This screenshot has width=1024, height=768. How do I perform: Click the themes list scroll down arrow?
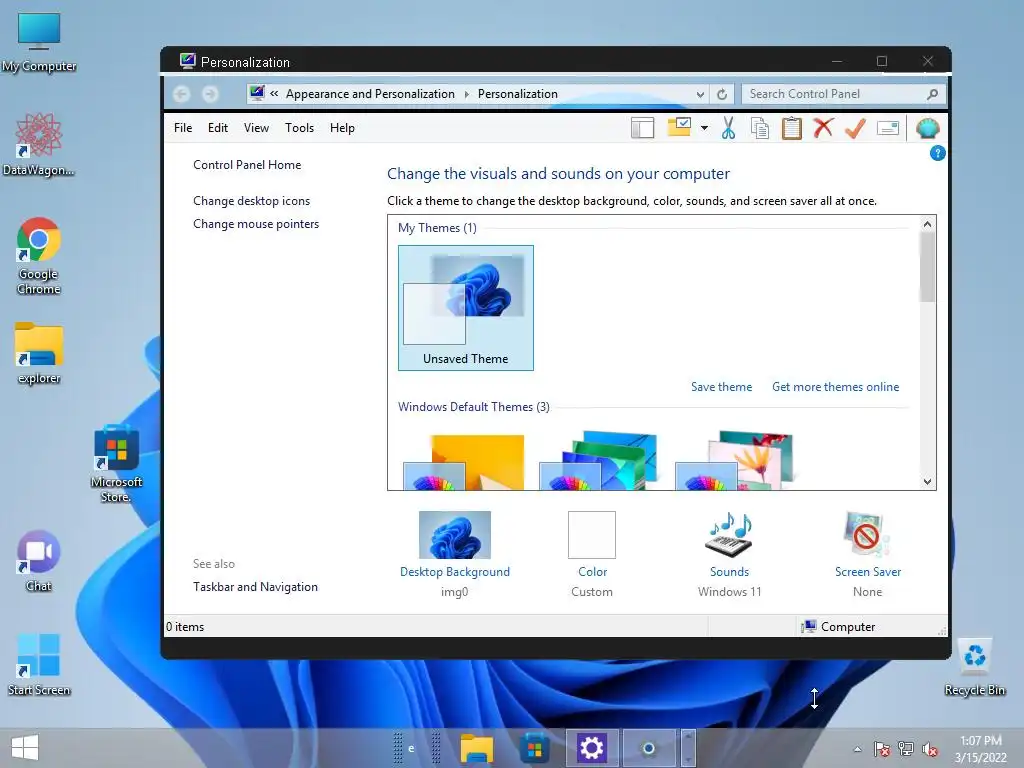pos(927,482)
